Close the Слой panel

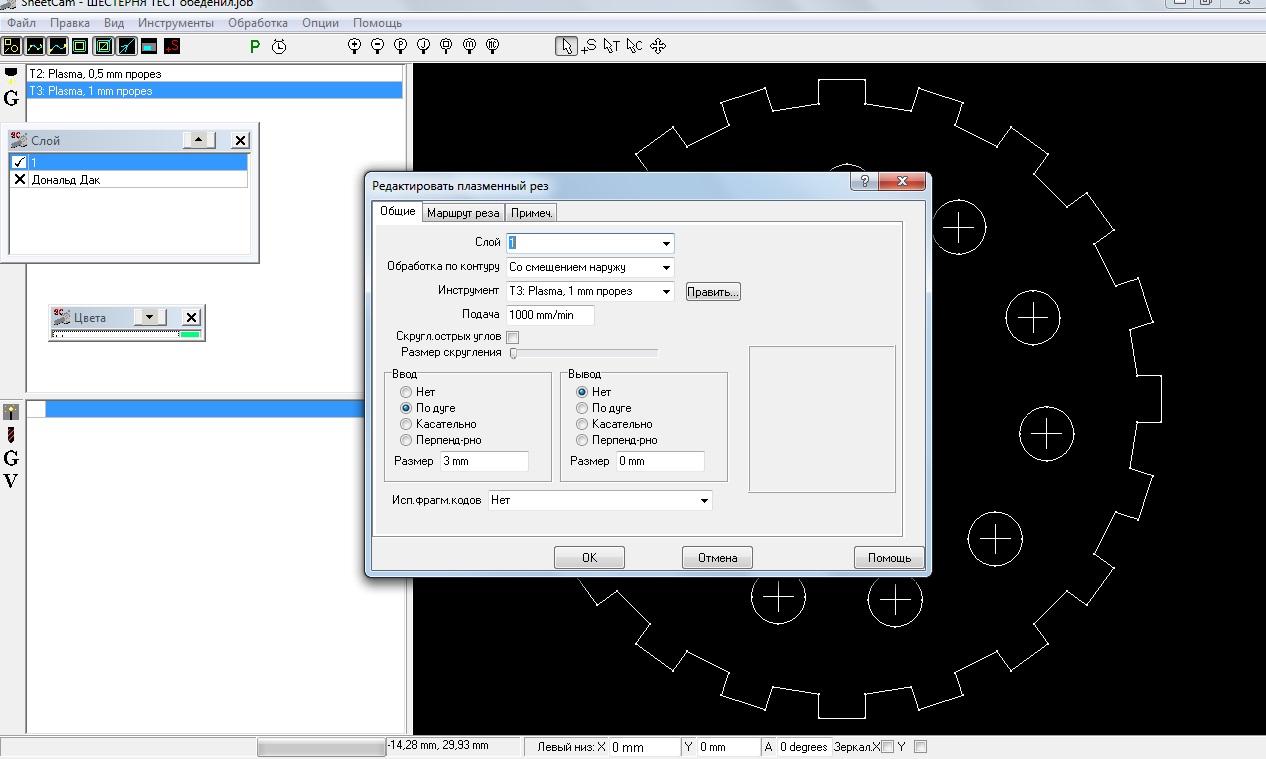click(240, 141)
